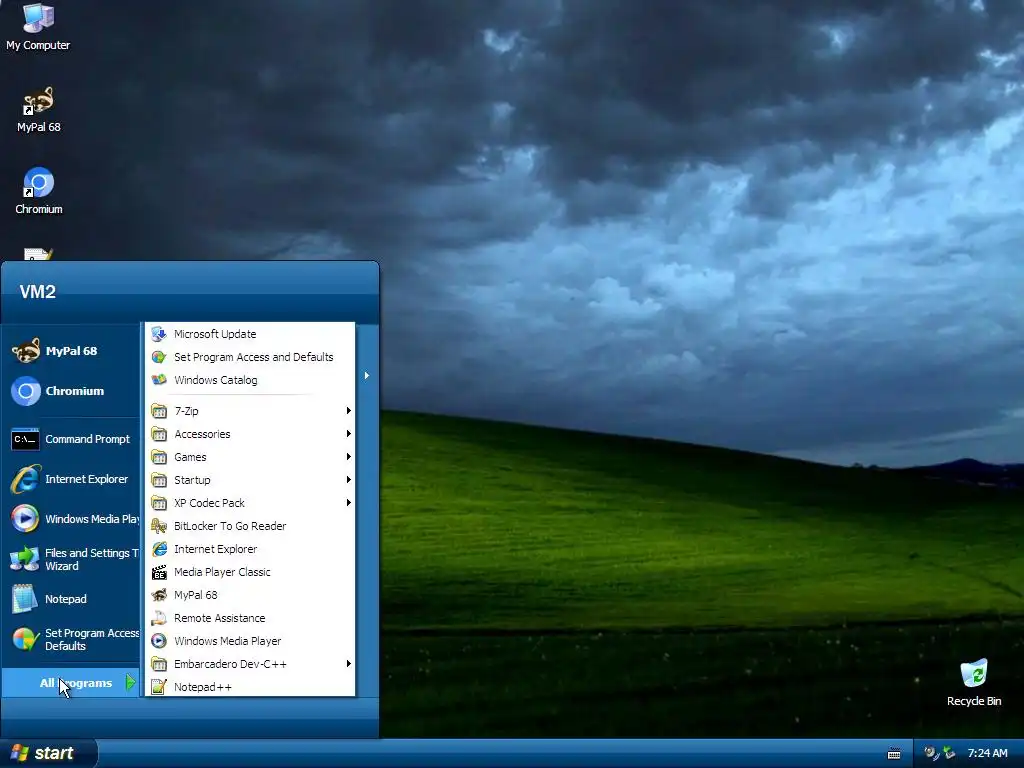Image resolution: width=1024 pixels, height=768 pixels.
Task: Open Set Program Access and Defaults in left column
Action: (71, 639)
